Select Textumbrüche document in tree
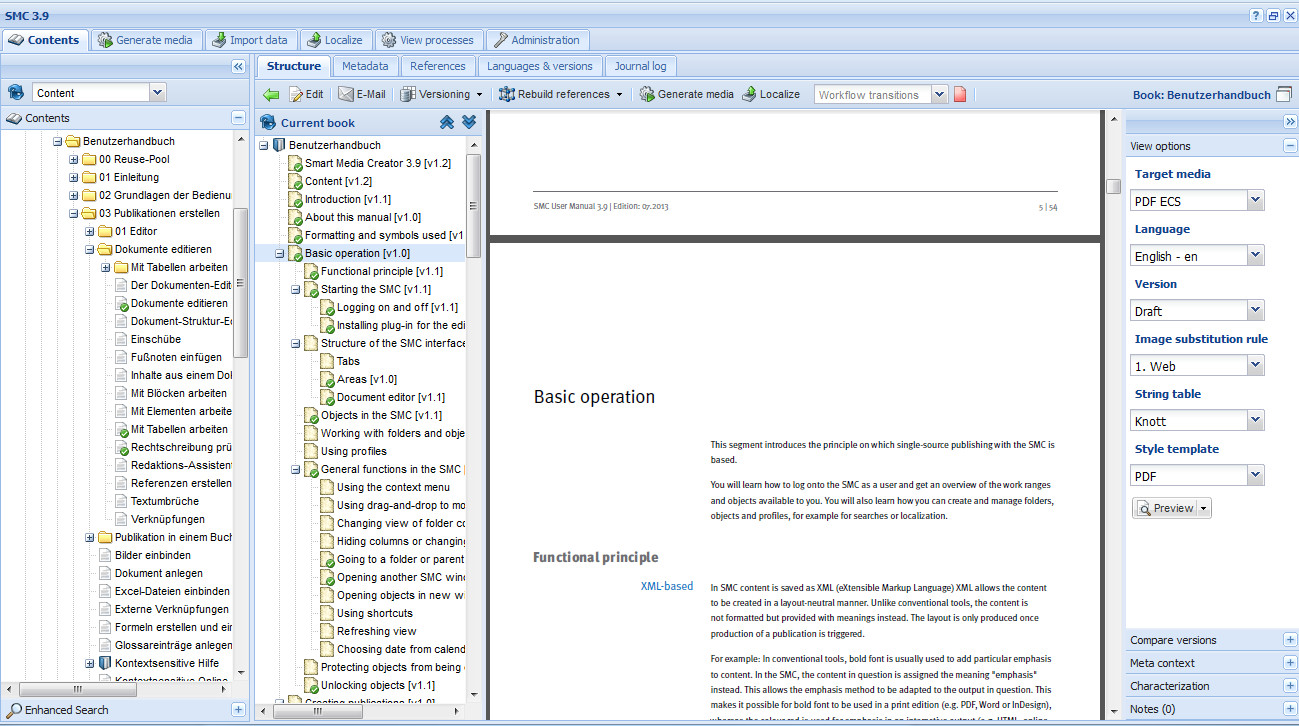This screenshot has width=1299, height=726. [165, 501]
